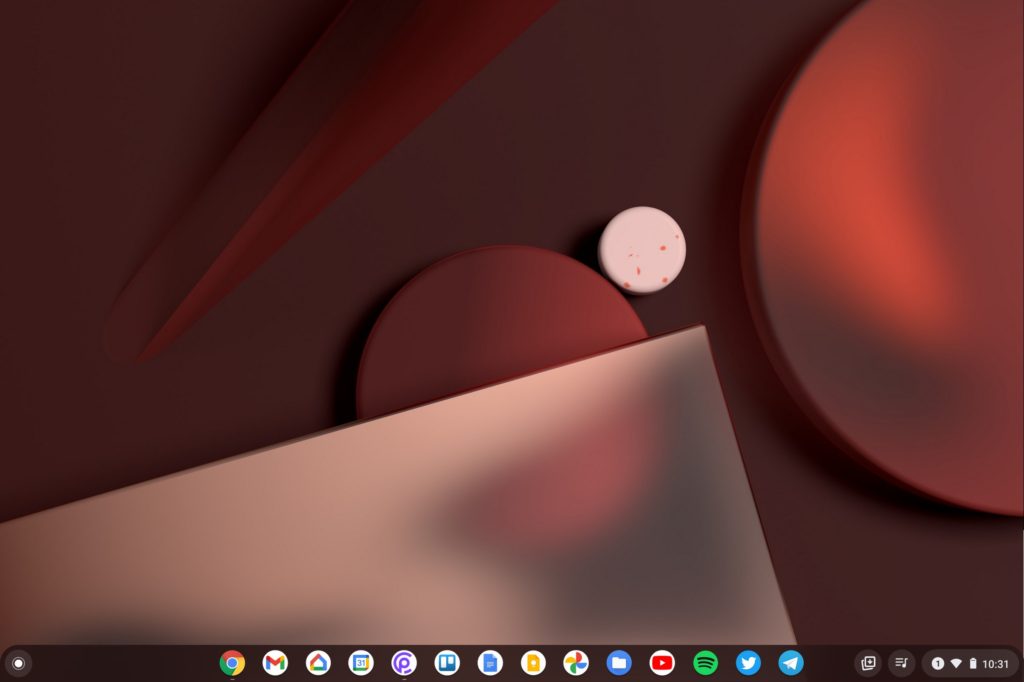Open Spotify from the shelf
Screen dimensions: 1024x682
[705, 664]
